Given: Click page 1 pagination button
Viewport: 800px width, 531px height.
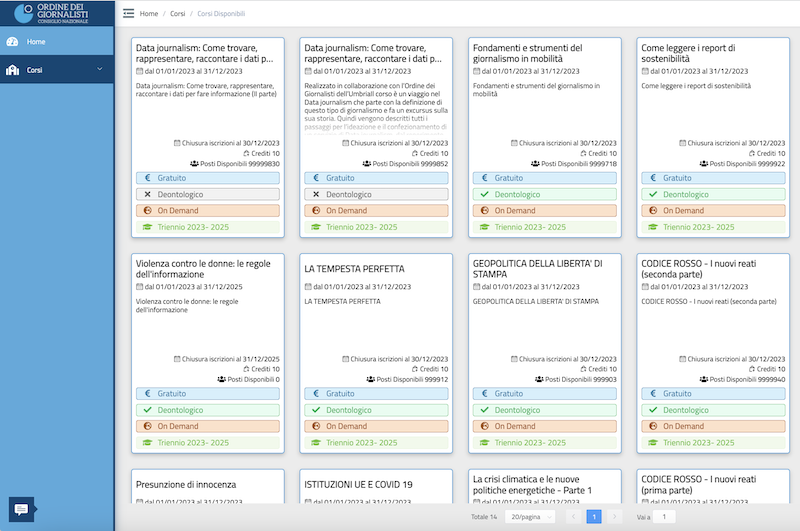Looking at the screenshot, I should click(593, 517).
